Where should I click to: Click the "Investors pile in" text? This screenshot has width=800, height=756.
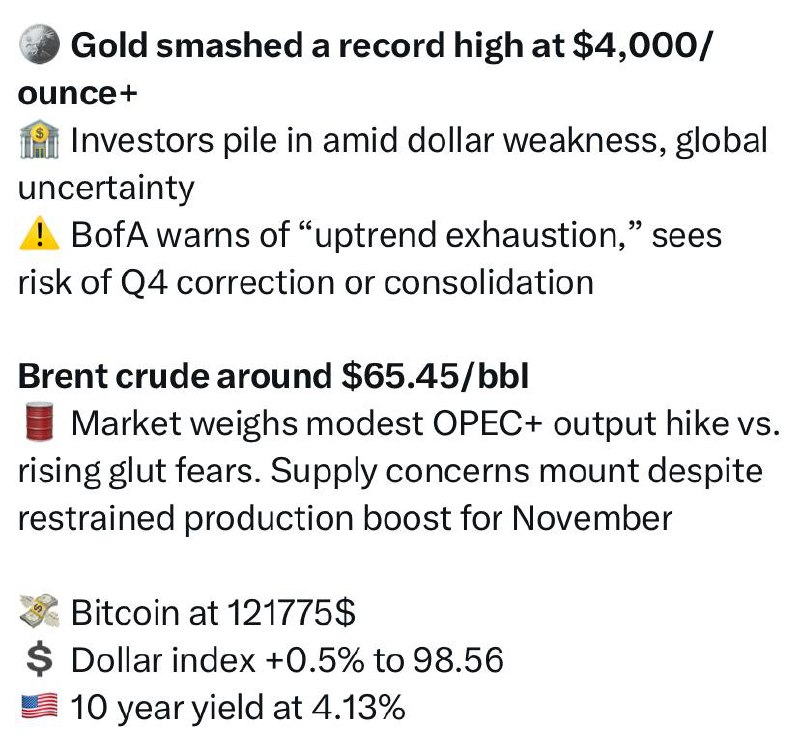pos(190,141)
